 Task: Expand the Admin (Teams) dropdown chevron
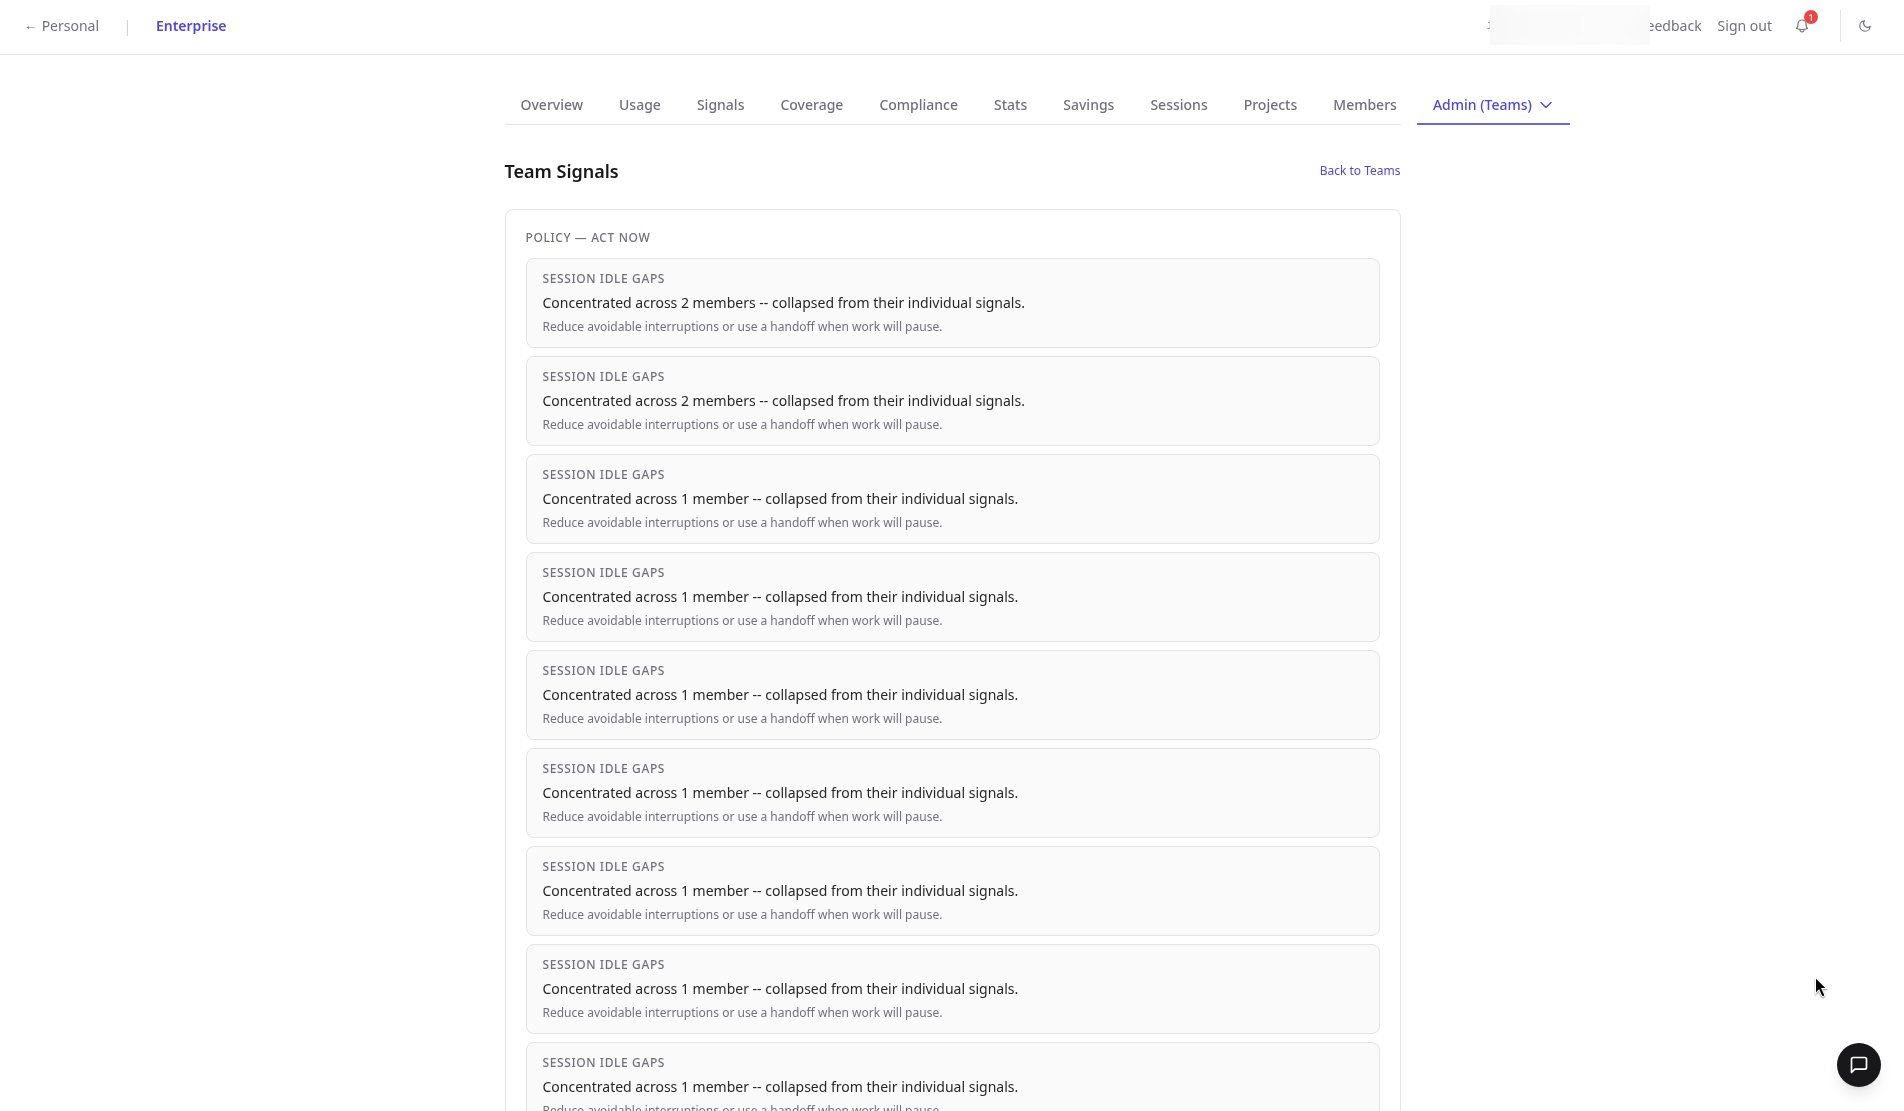pyautogui.click(x=1546, y=105)
